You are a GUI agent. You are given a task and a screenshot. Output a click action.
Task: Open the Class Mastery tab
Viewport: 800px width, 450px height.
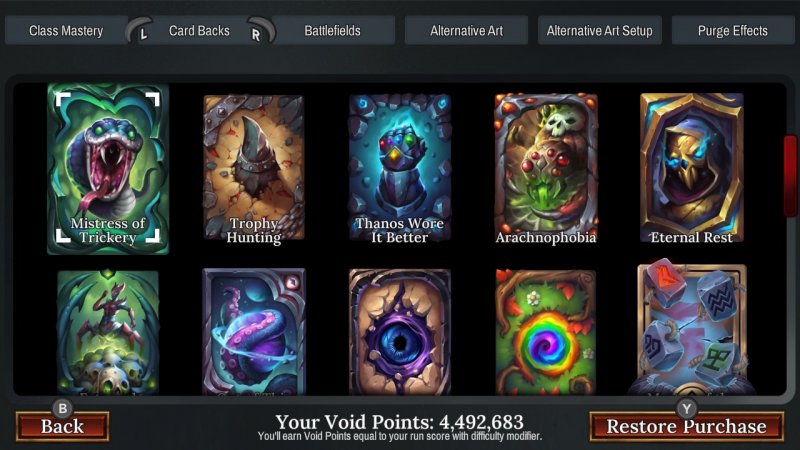(66, 31)
